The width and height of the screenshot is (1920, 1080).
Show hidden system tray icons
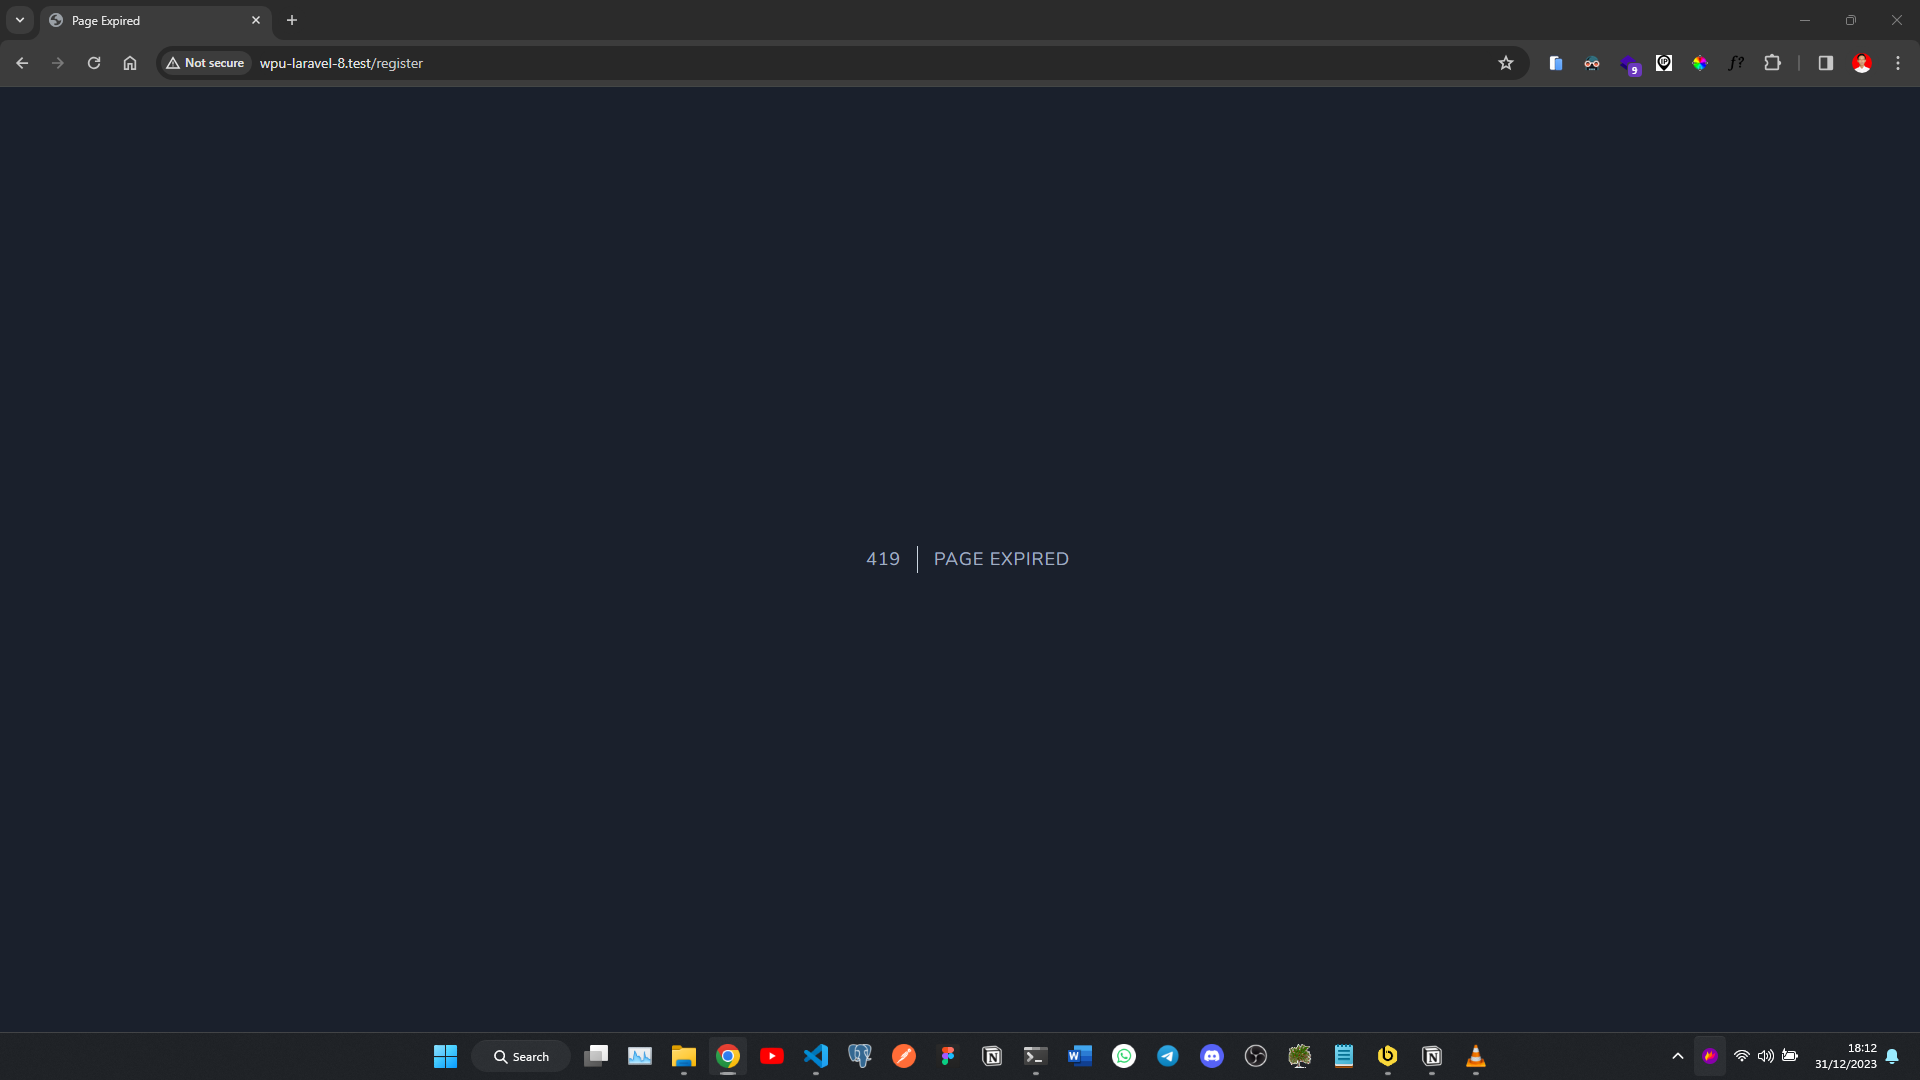click(1678, 1056)
